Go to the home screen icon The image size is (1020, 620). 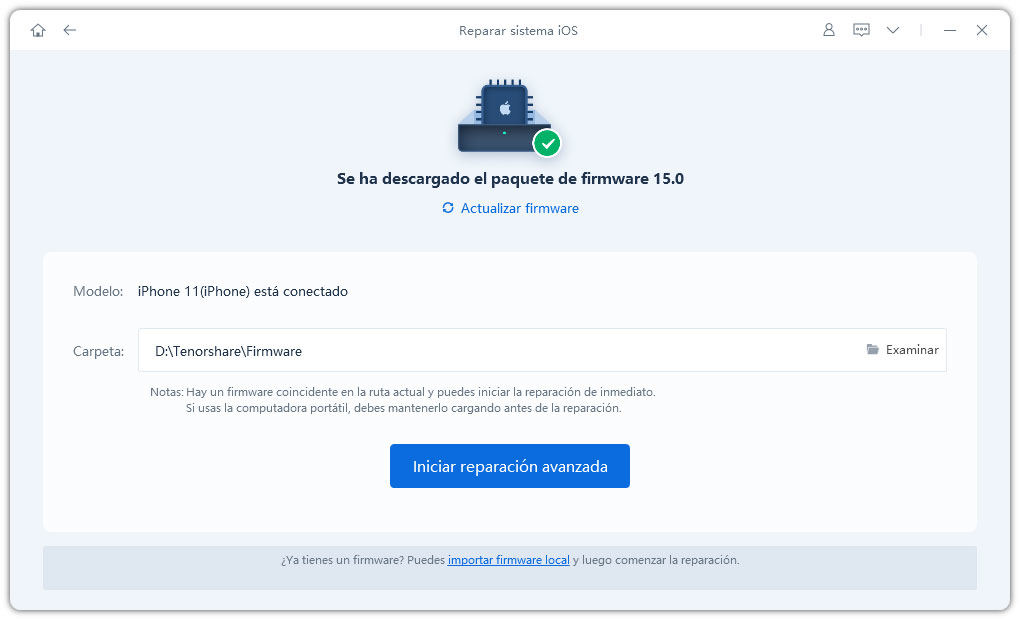coord(38,30)
